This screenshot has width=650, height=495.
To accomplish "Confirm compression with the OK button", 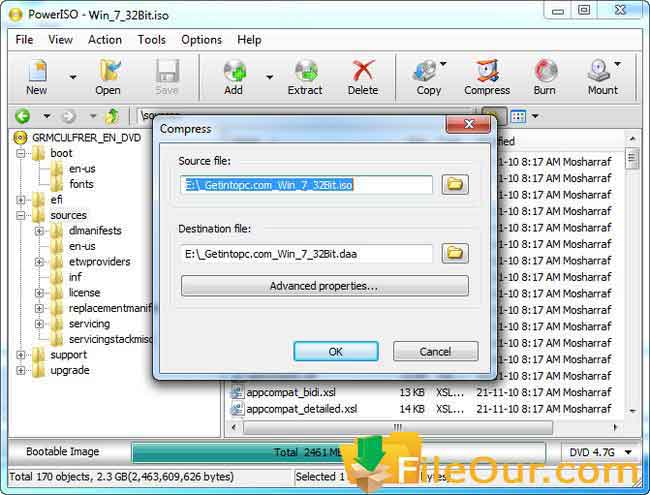I will tap(336, 352).
